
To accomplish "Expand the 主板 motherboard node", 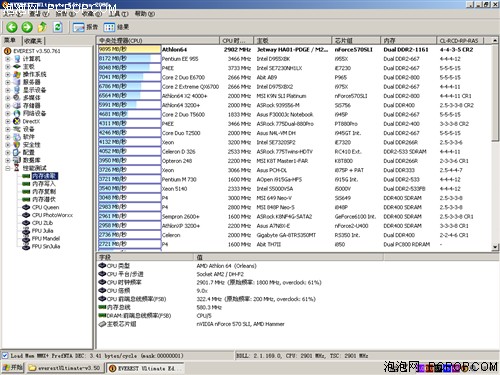I will pyautogui.click(x=8, y=67).
